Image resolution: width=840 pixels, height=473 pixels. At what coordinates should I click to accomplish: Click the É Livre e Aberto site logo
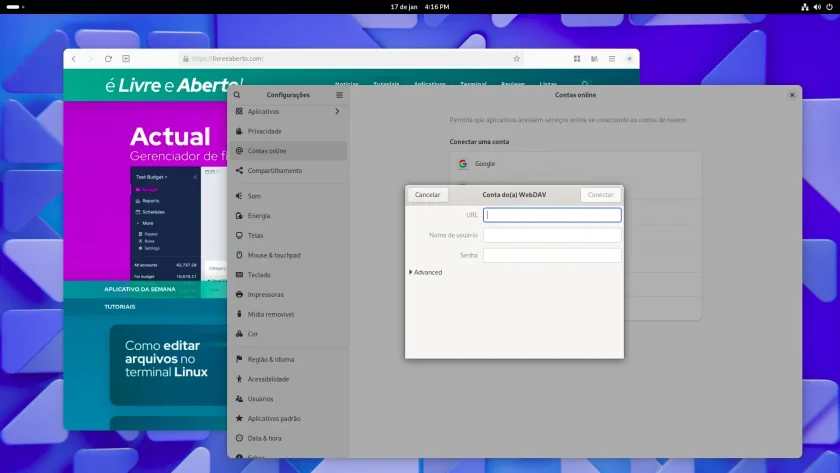(174, 85)
